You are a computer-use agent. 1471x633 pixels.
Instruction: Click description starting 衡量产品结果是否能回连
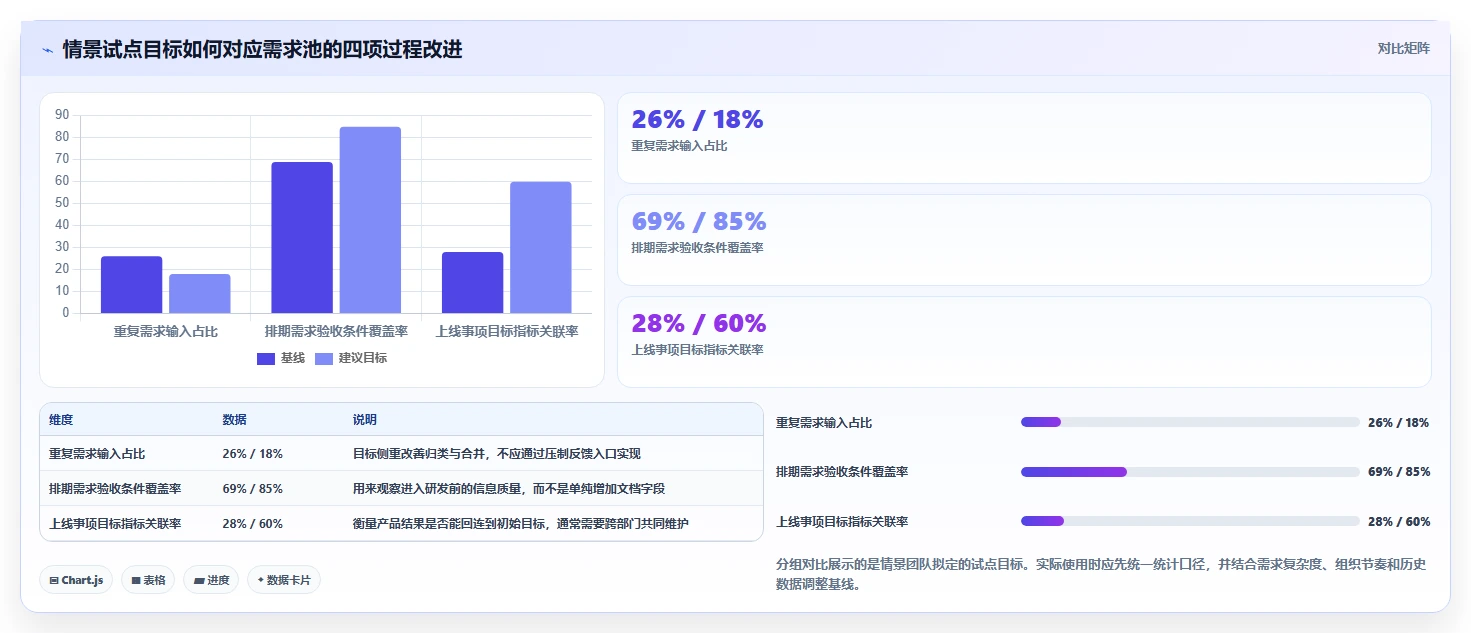[520, 524]
